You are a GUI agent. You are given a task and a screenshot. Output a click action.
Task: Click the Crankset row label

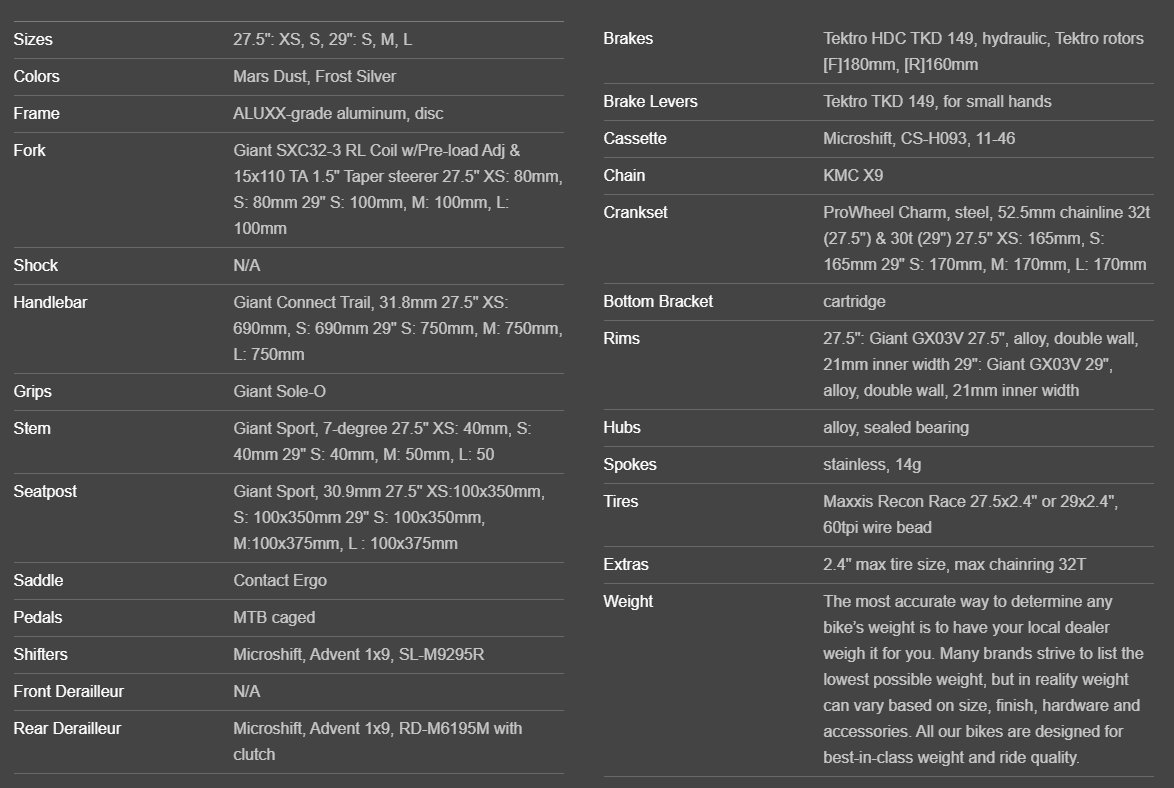point(635,213)
